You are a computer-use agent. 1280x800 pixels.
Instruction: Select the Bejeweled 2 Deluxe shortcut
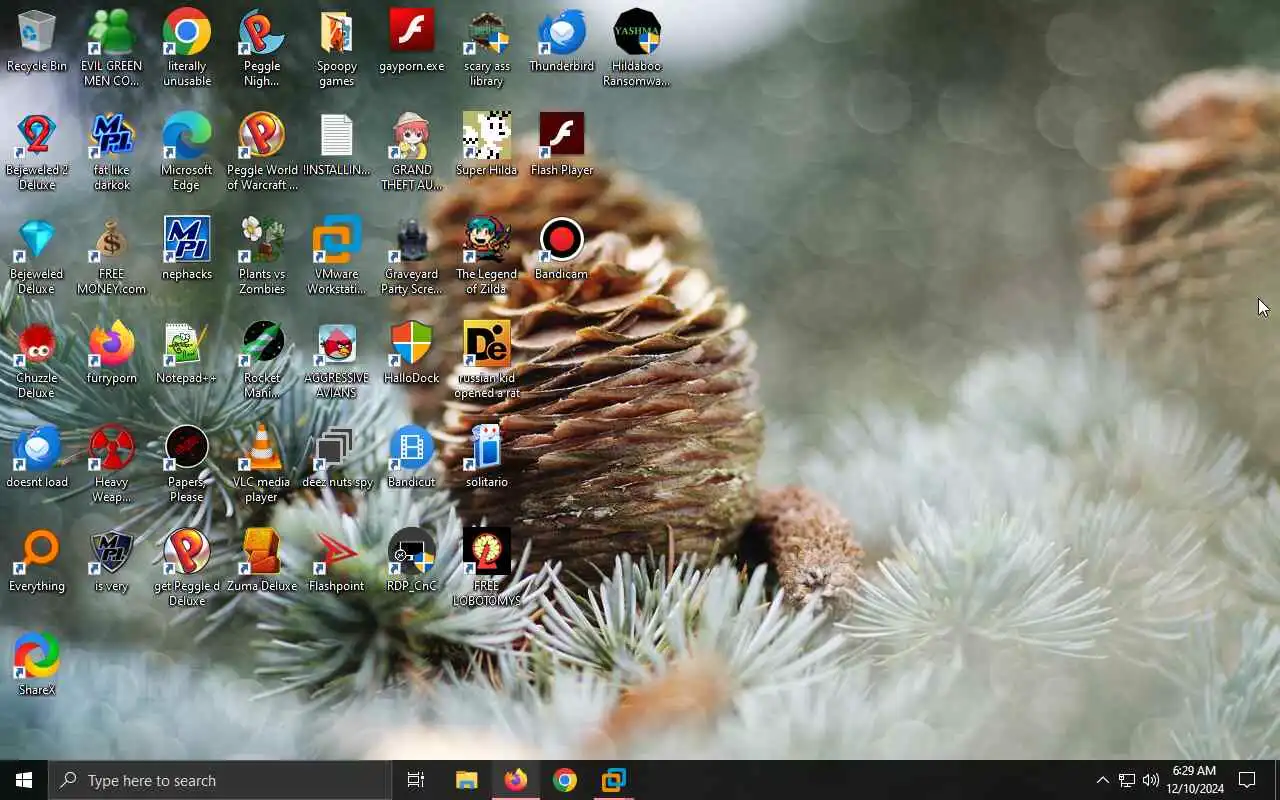pyautogui.click(x=37, y=153)
